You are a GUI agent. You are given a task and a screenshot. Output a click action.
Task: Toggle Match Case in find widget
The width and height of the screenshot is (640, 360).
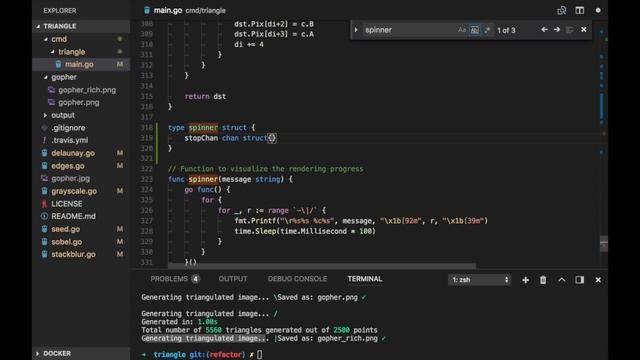coord(462,30)
